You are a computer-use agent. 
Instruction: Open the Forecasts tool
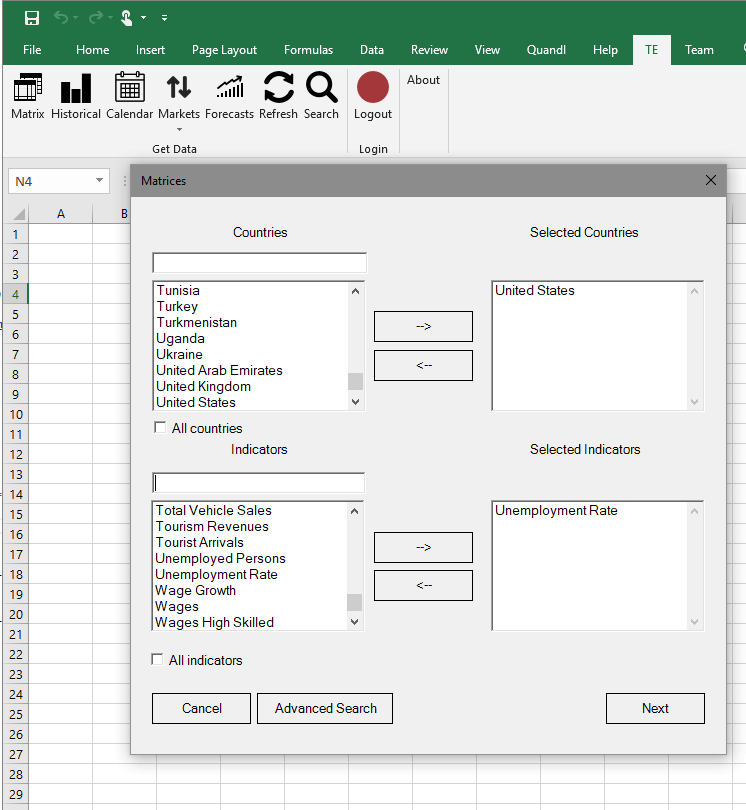click(229, 96)
